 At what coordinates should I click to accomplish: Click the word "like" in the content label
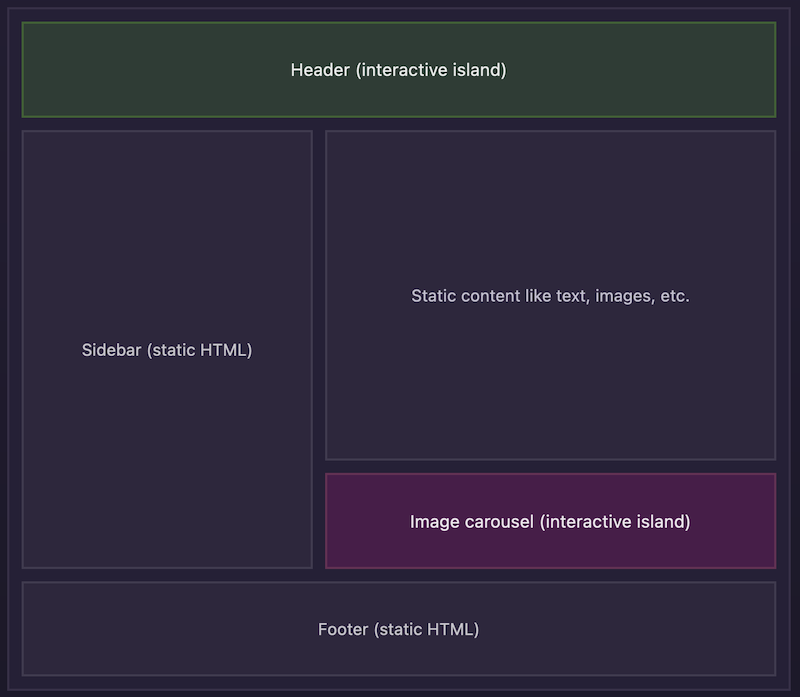(x=537, y=296)
